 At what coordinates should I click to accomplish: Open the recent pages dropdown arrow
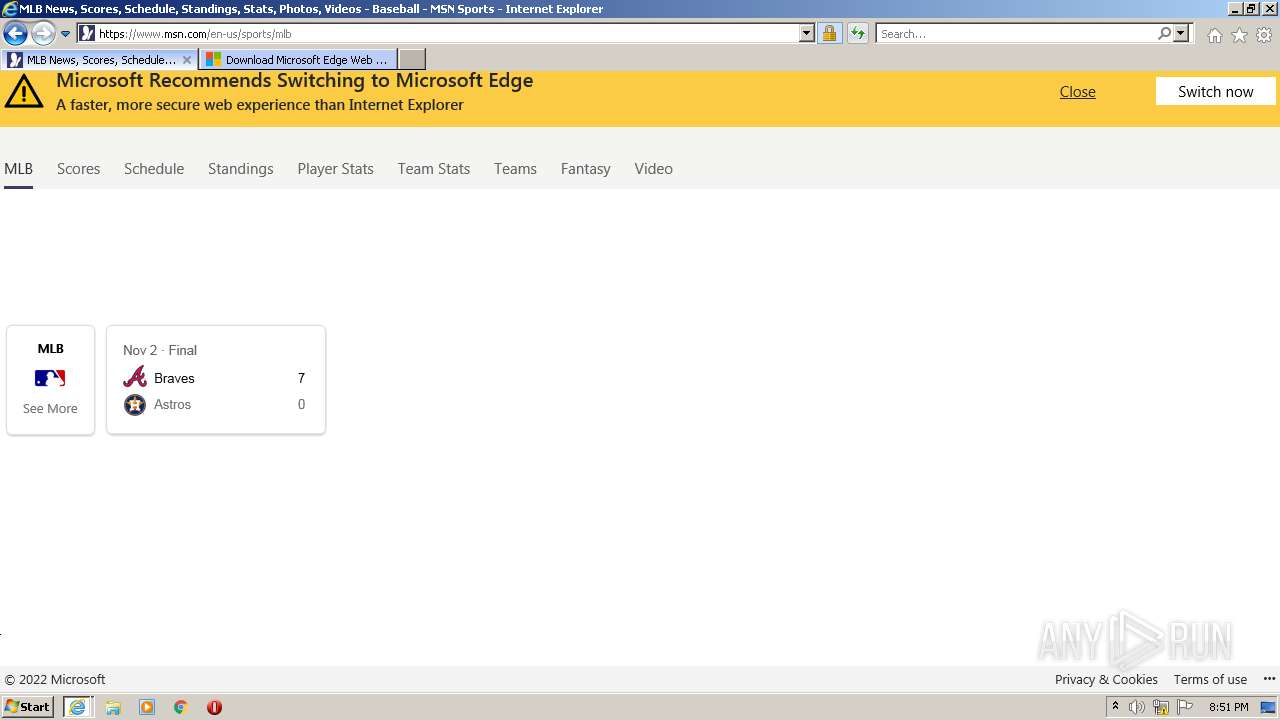click(66, 34)
